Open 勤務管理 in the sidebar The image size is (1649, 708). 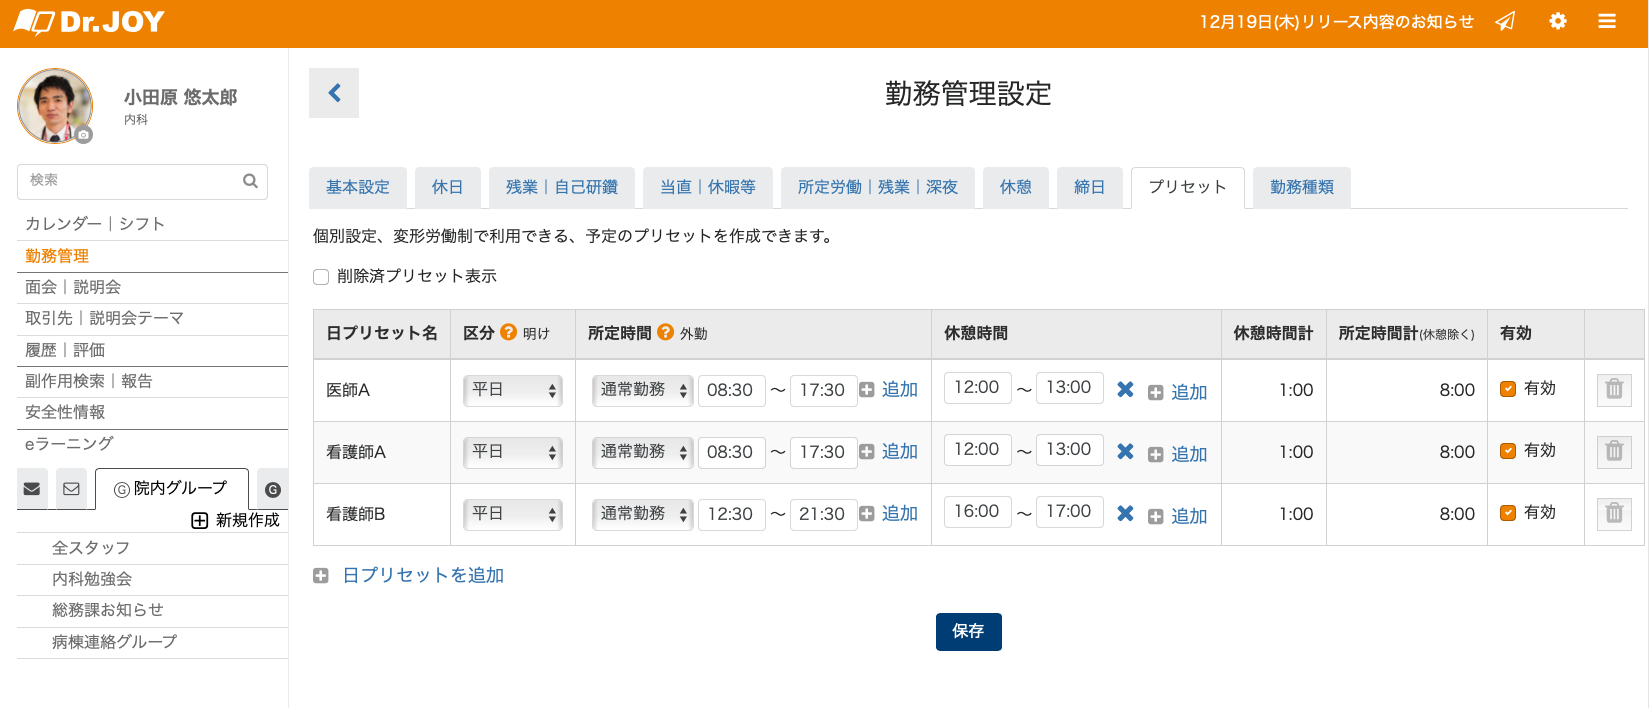(x=152, y=256)
